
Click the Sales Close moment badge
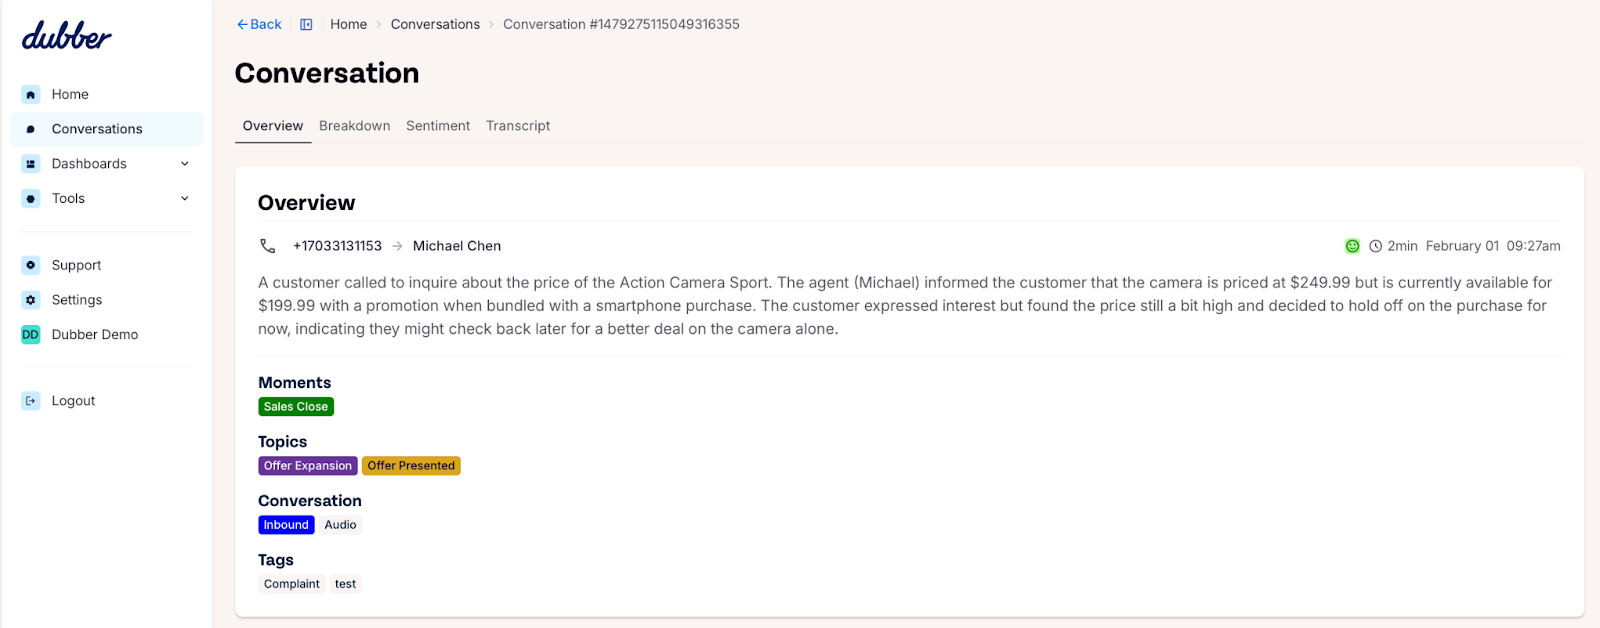[296, 407]
